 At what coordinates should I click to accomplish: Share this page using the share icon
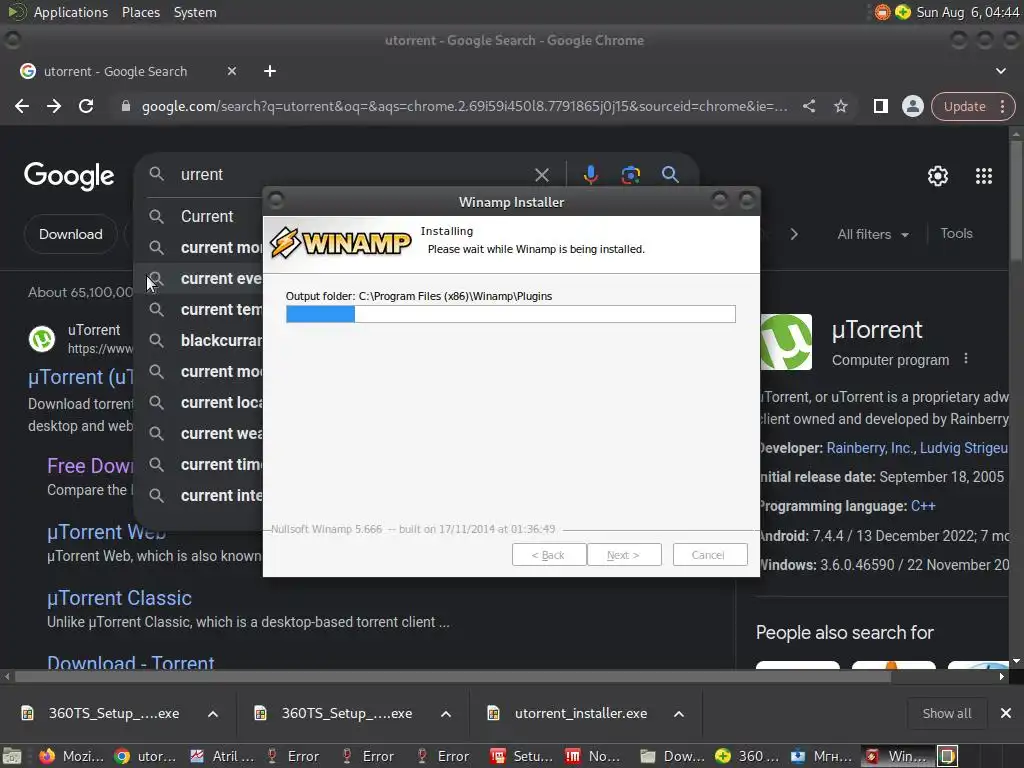point(808,106)
